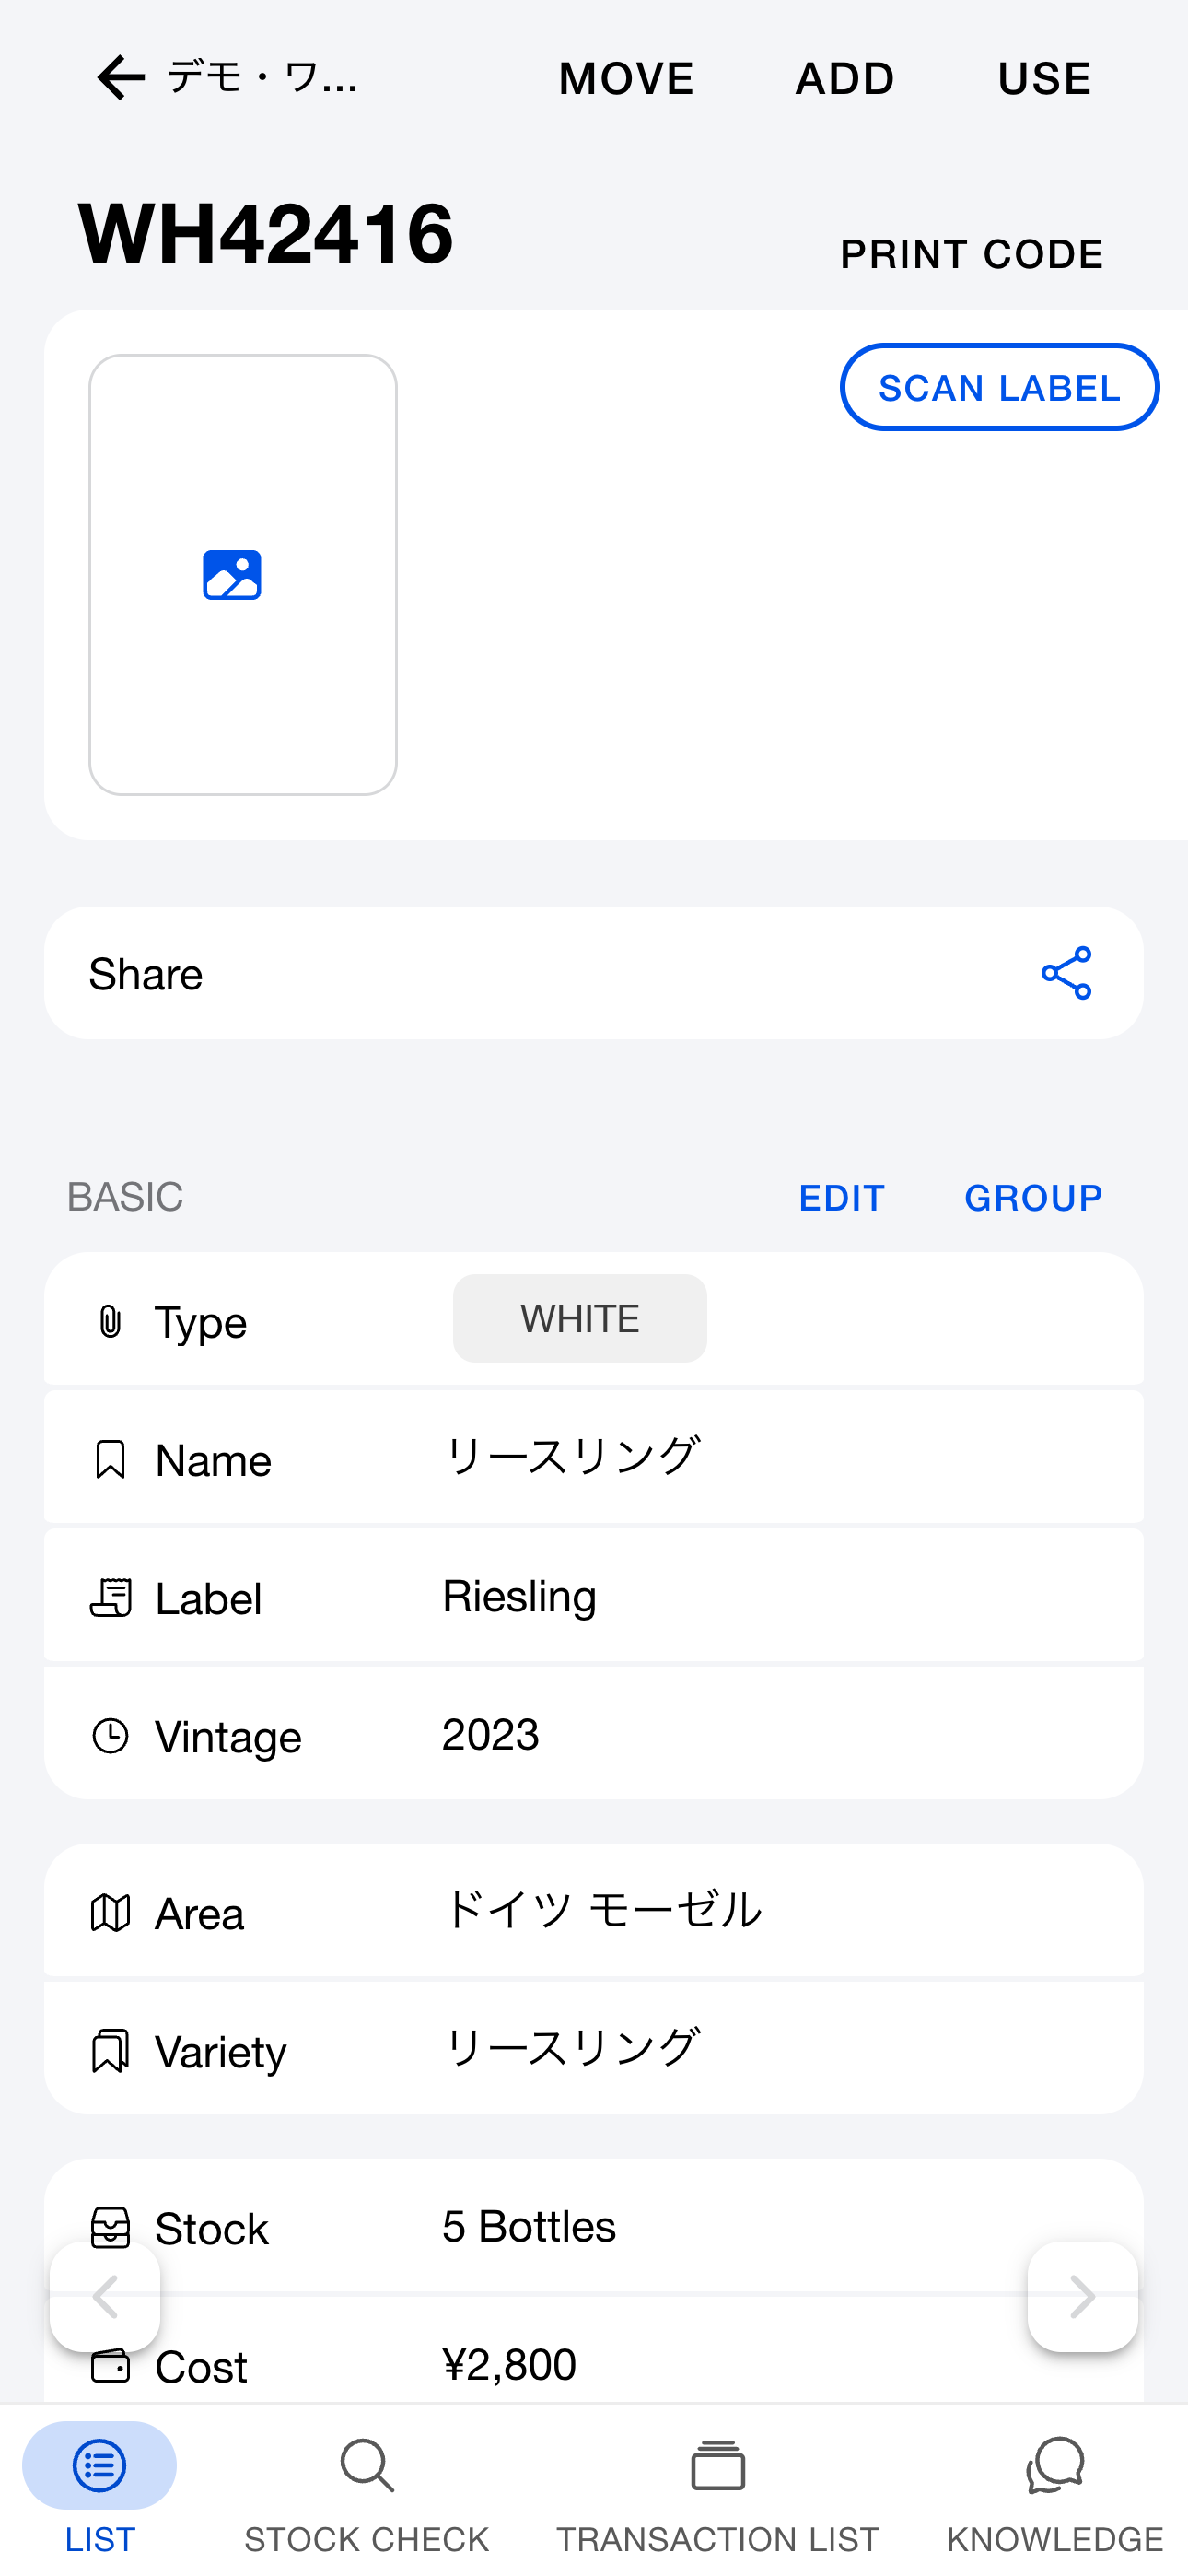The height and width of the screenshot is (2576, 1188).
Task: Tap the SCAN LABEL button
Action: point(1000,387)
